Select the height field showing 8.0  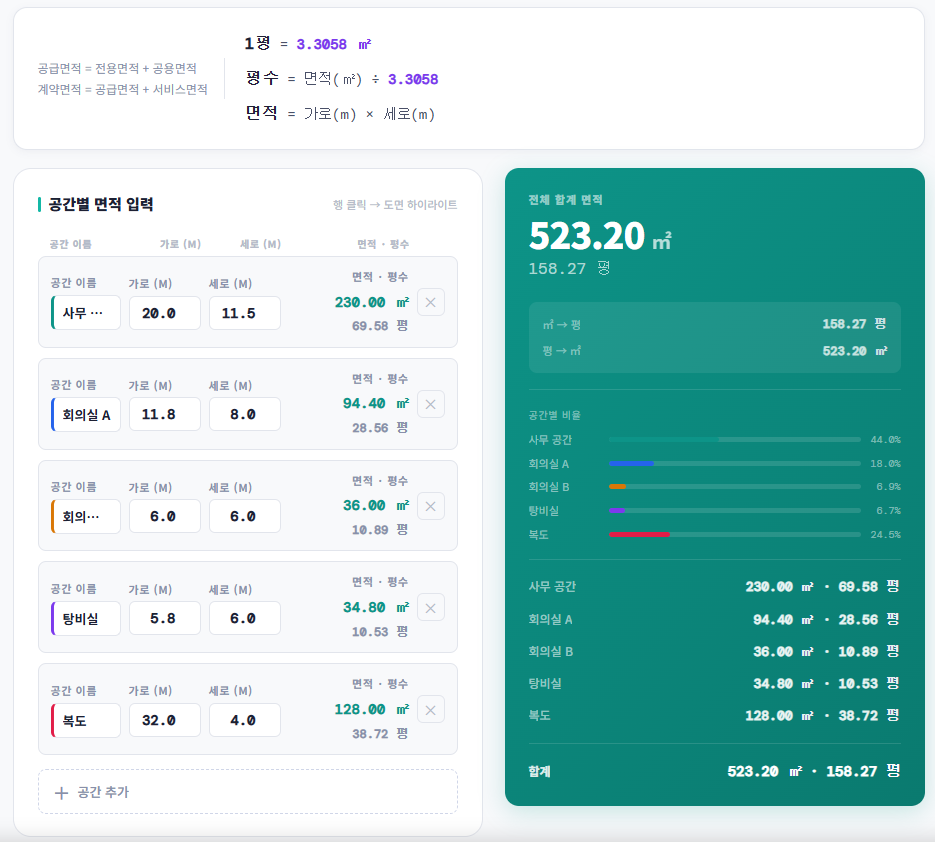tap(244, 414)
